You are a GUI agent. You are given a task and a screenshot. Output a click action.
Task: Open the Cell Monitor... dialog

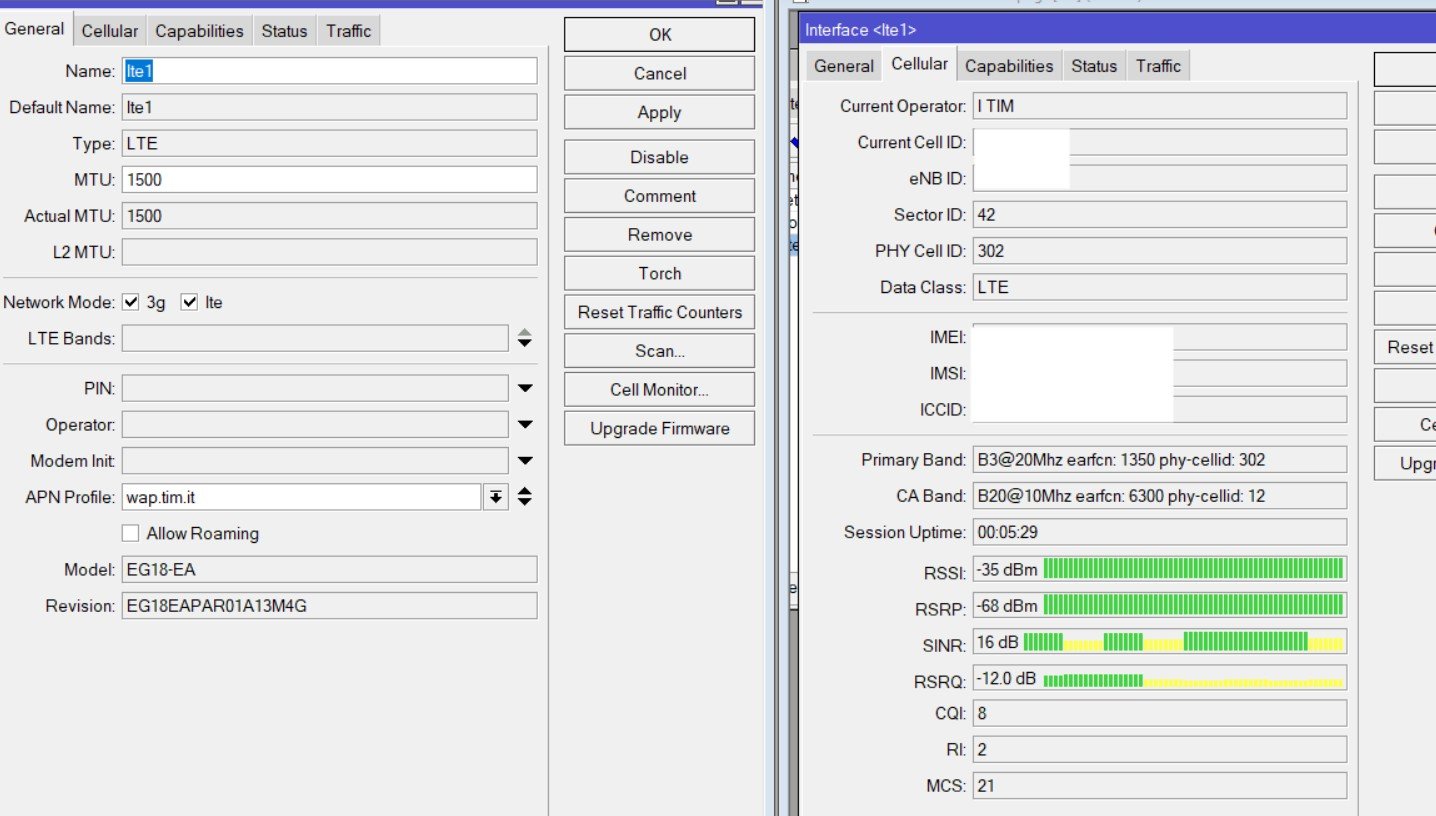[x=659, y=390]
